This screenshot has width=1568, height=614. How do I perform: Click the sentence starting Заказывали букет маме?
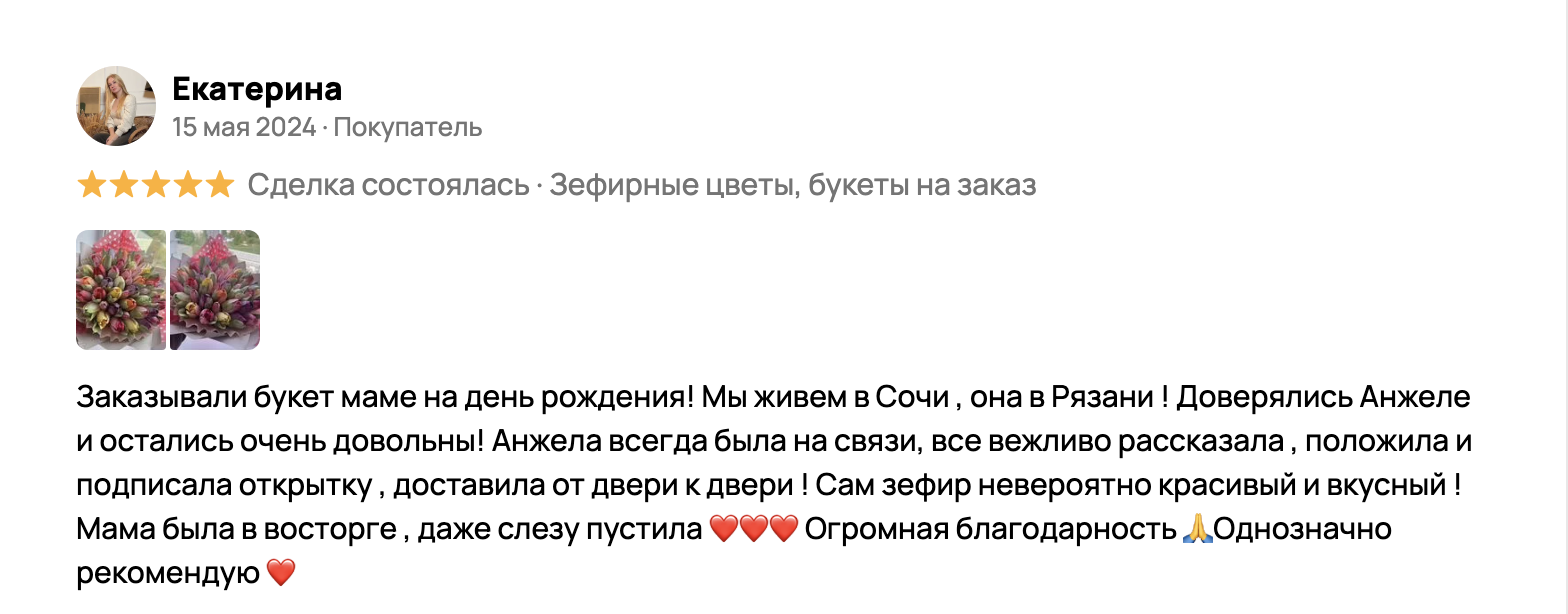coord(385,397)
